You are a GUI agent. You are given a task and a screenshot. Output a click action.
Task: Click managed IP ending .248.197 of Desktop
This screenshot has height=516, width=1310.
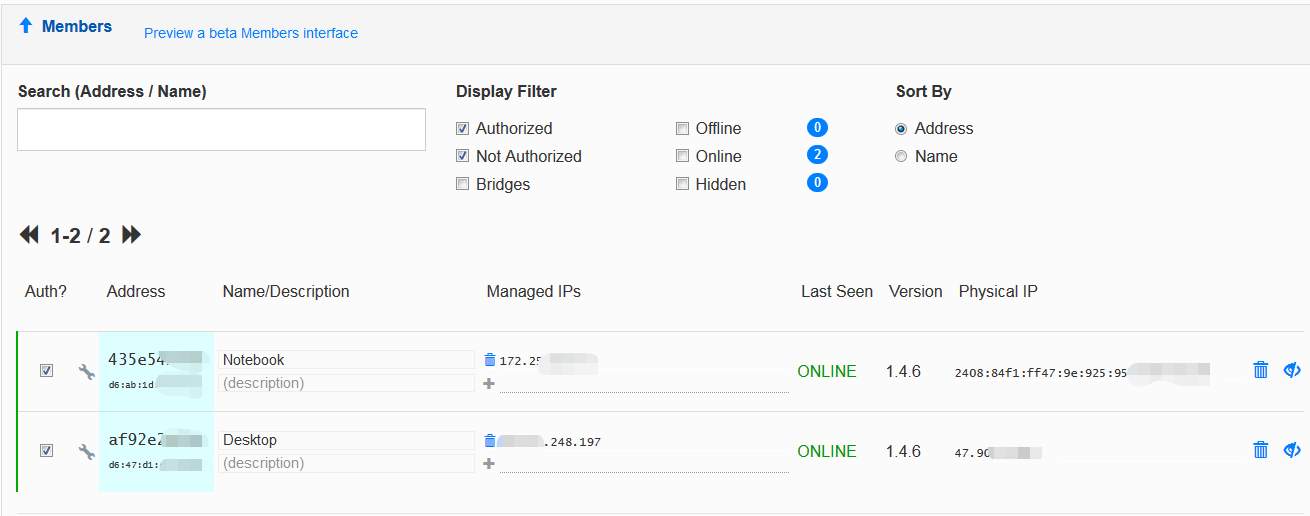click(550, 441)
